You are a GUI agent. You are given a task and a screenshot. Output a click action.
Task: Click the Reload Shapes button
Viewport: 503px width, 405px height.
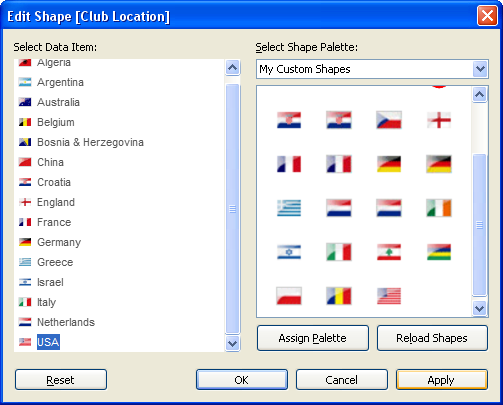pyautogui.click(x=432, y=338)
